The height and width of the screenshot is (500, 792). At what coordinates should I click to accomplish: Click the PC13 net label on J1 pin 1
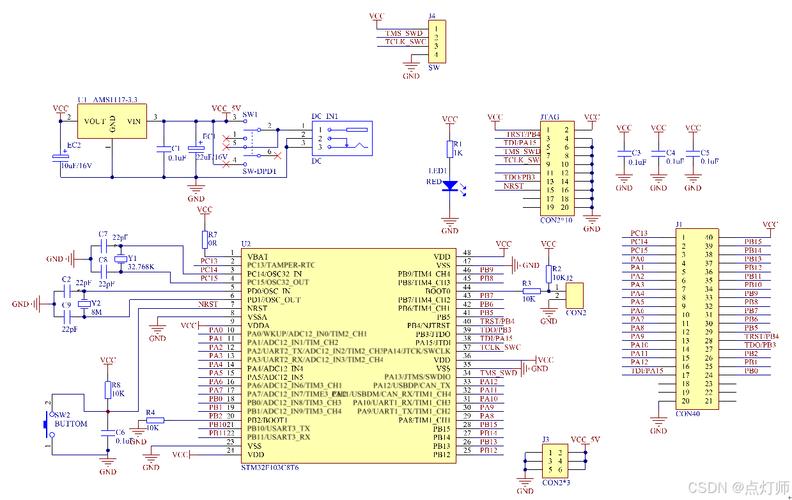click(639, 233)
